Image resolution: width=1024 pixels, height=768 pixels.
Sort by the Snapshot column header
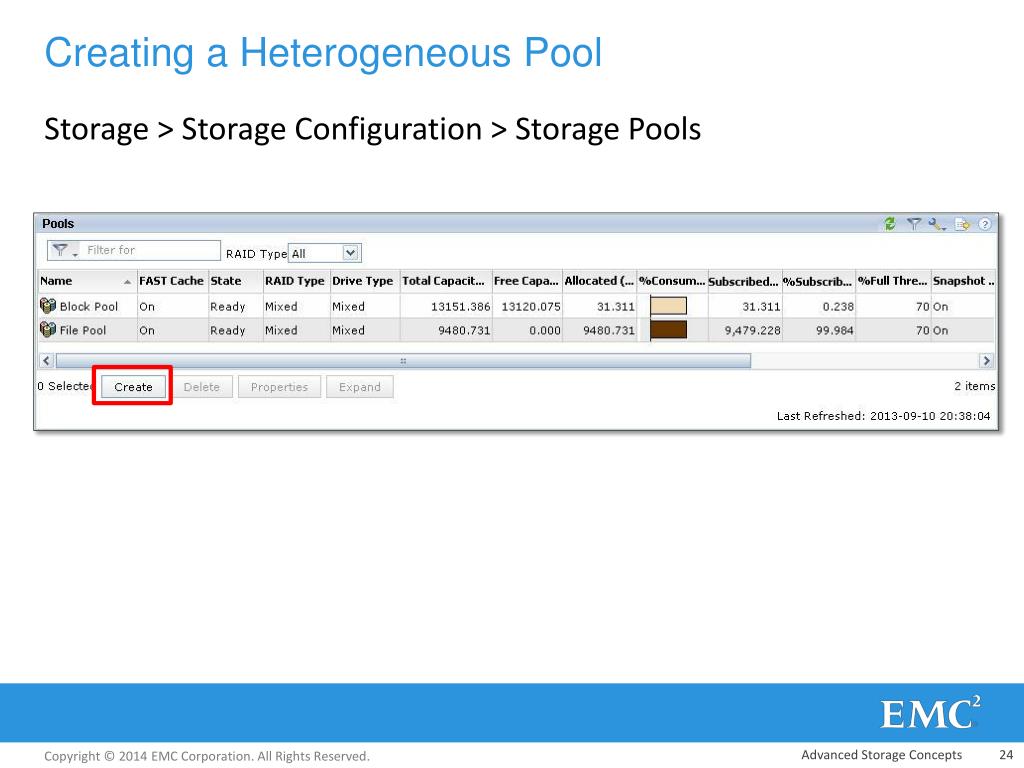click(x=963, y=281)
